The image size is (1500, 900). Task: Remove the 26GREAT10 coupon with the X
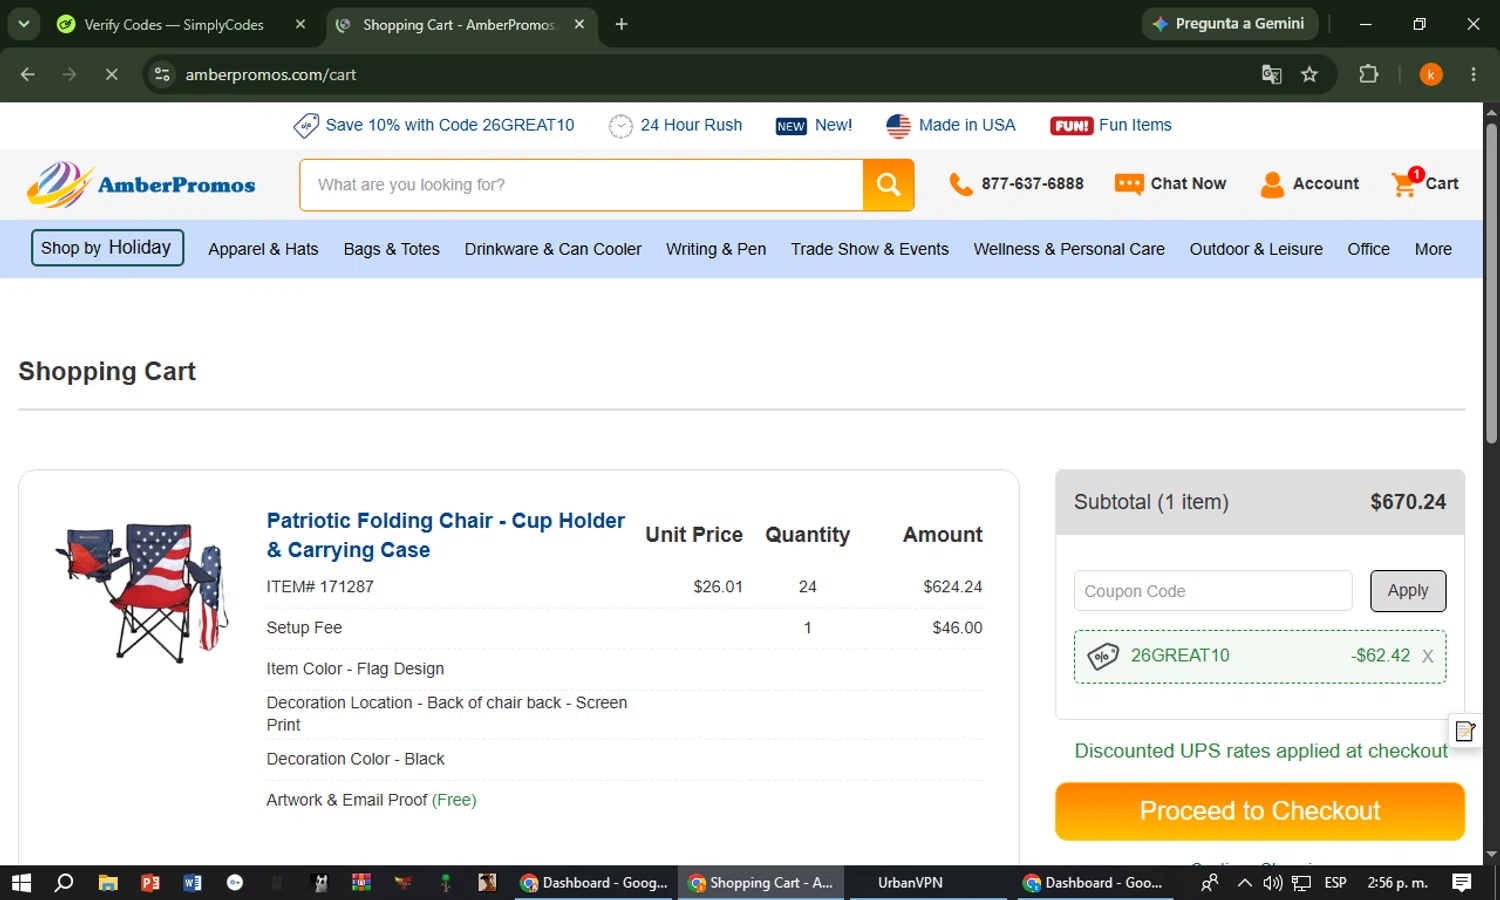point(1428,656)
